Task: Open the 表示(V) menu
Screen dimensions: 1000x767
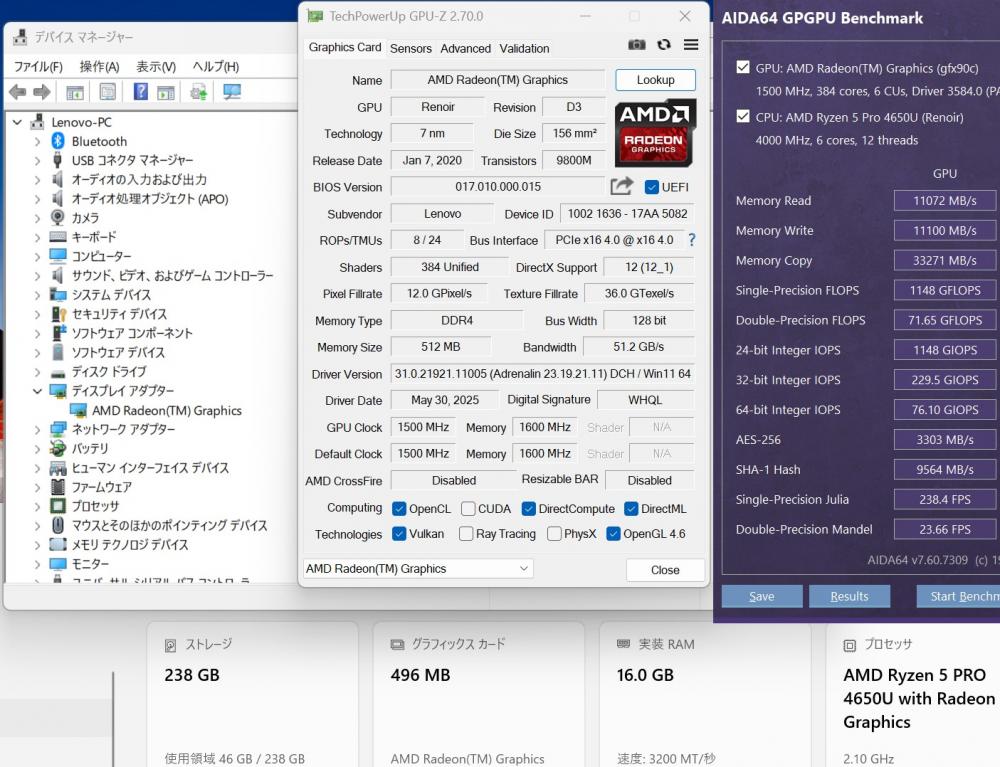Action: [x=156, y=66]
